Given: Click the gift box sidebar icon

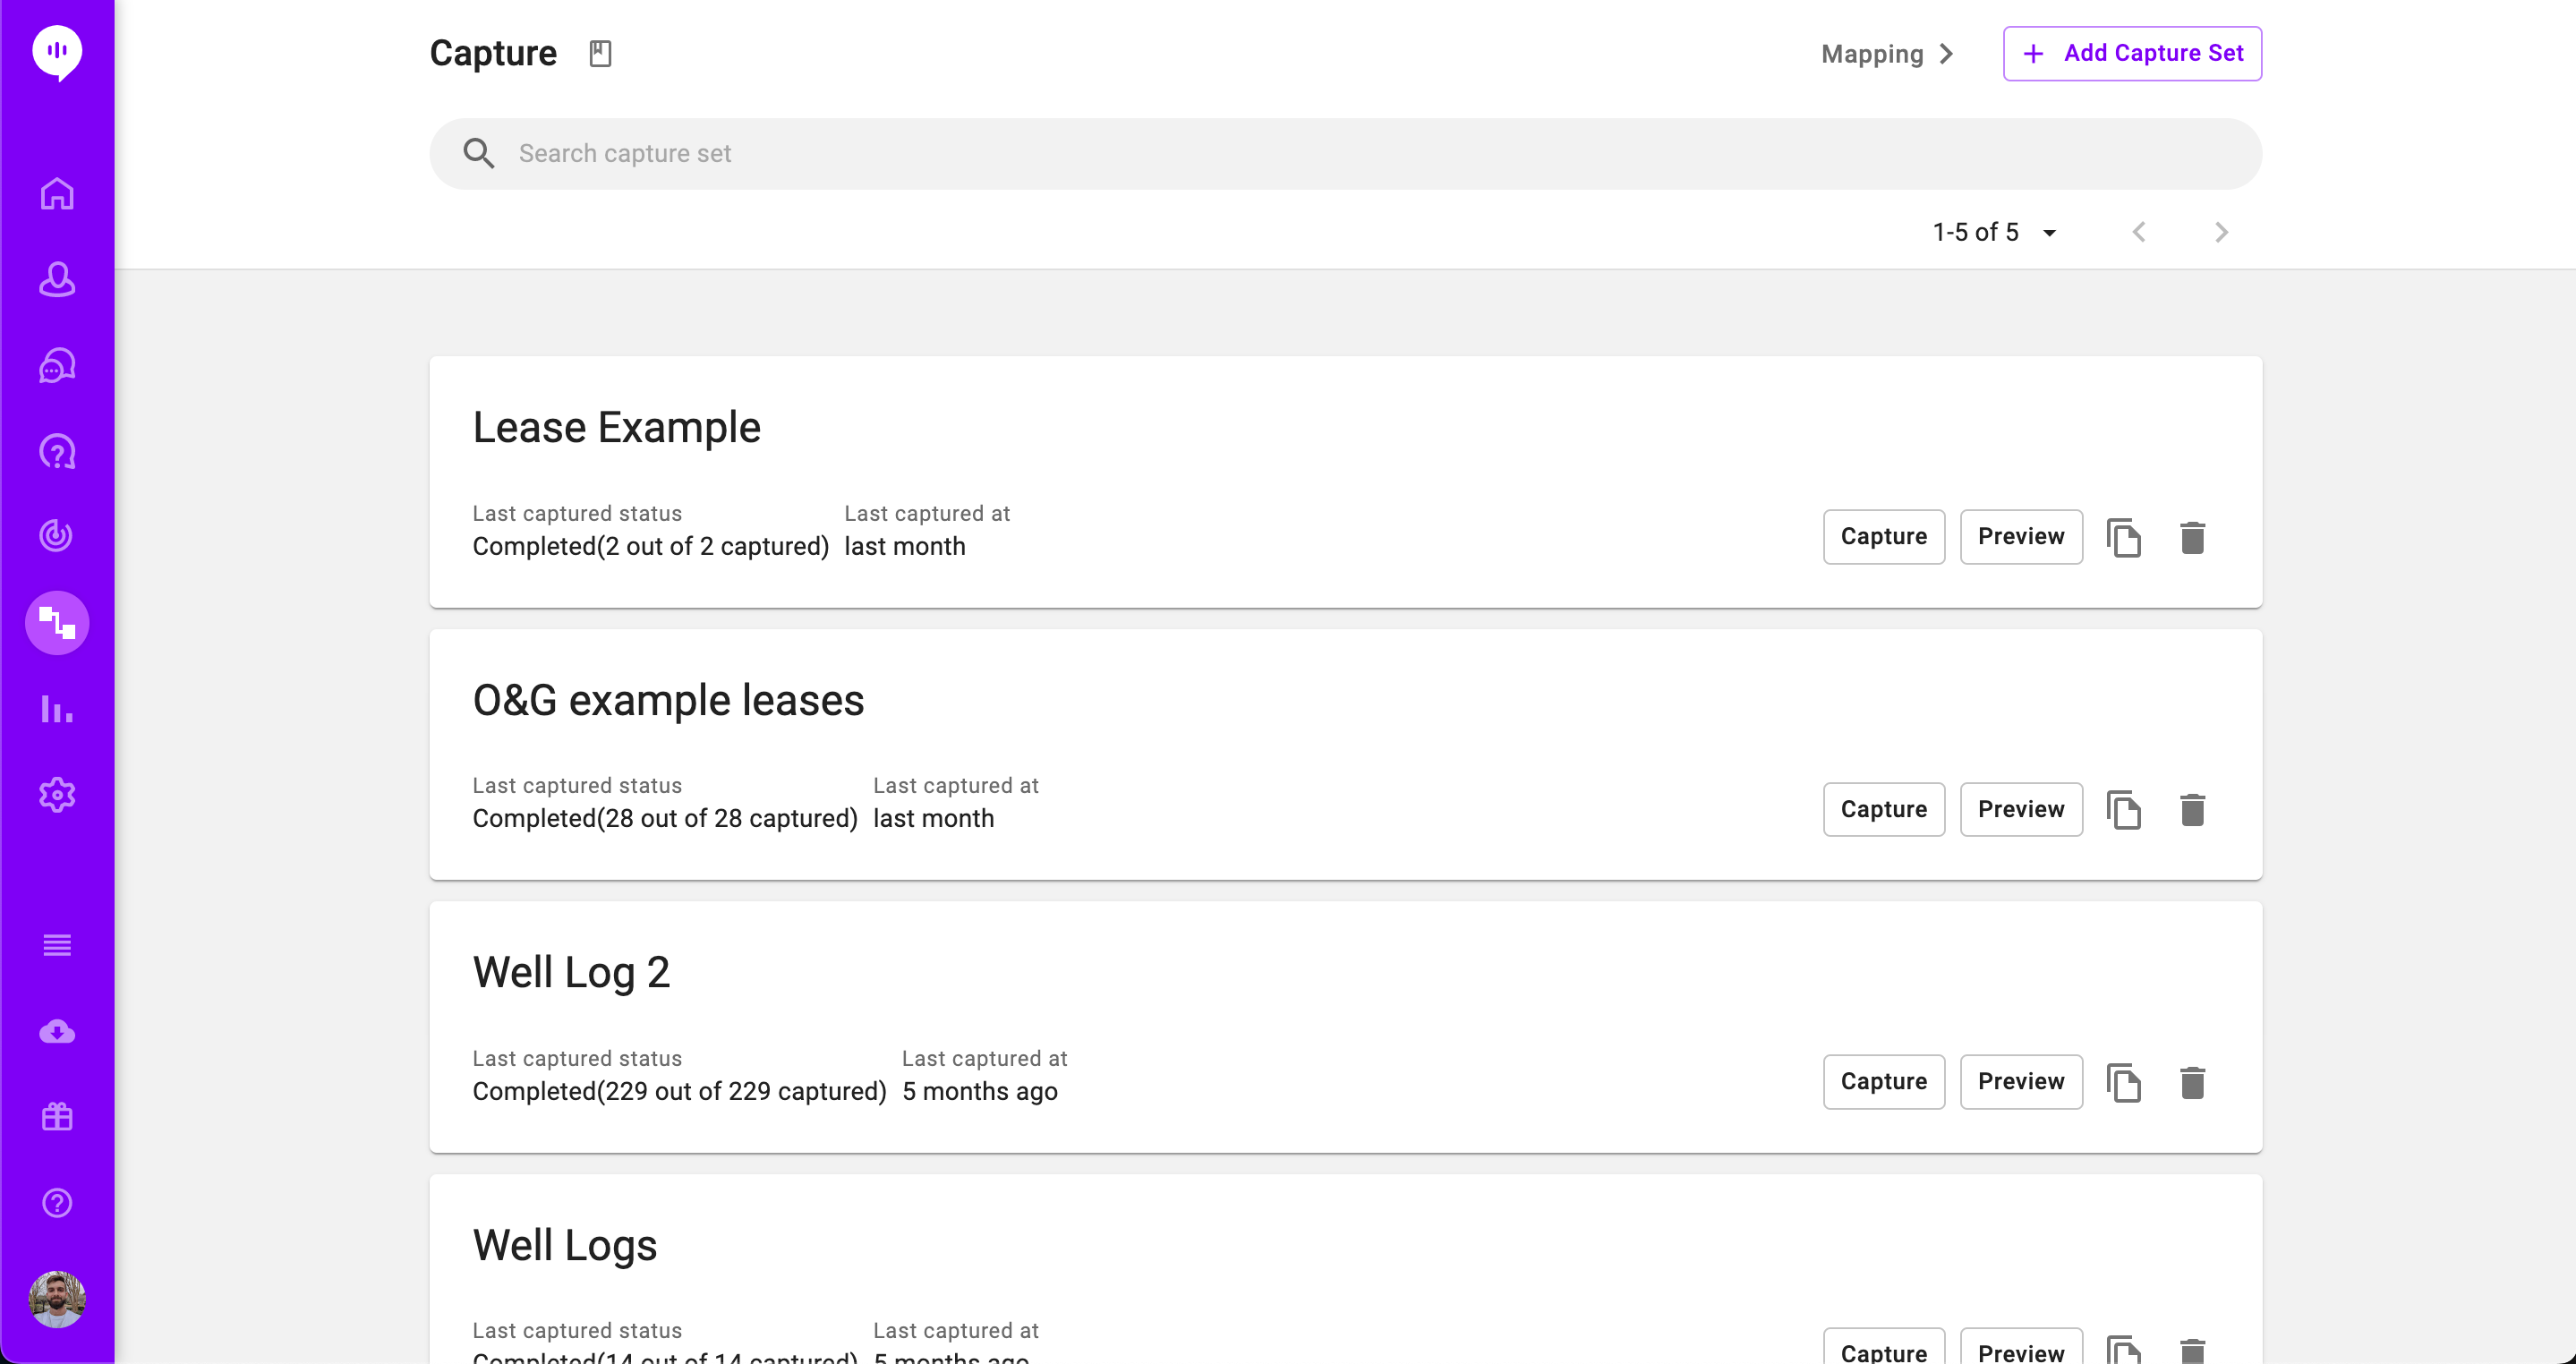Looking at the screenshot, I should tap(57, 1117).
